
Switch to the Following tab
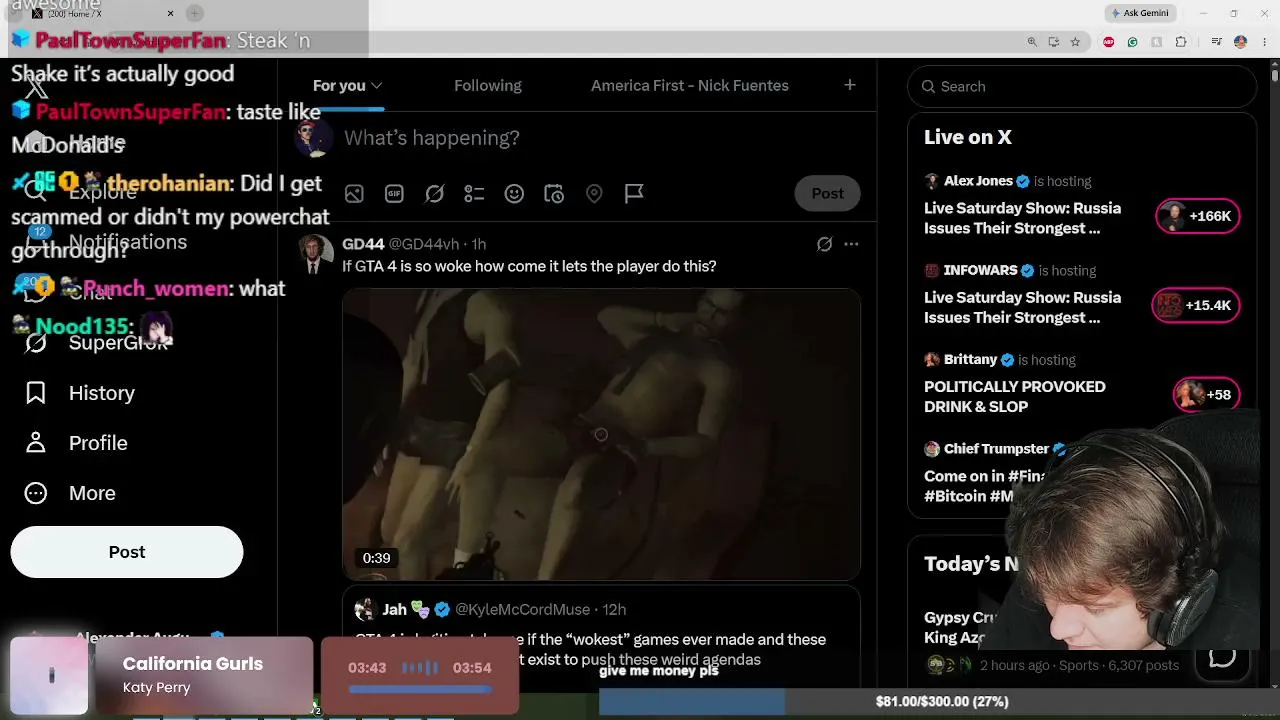point(488,86)
